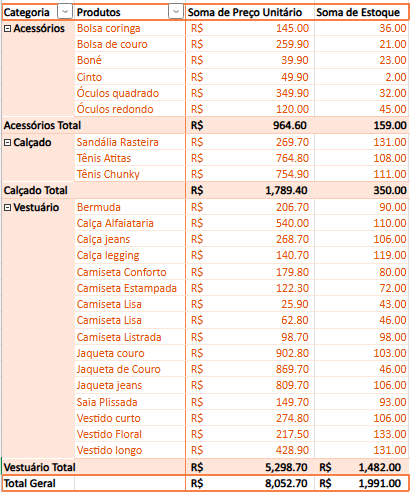410x492 pixels.
Task: Open the Categoria filter dropdown
Action: coord(65,12)
